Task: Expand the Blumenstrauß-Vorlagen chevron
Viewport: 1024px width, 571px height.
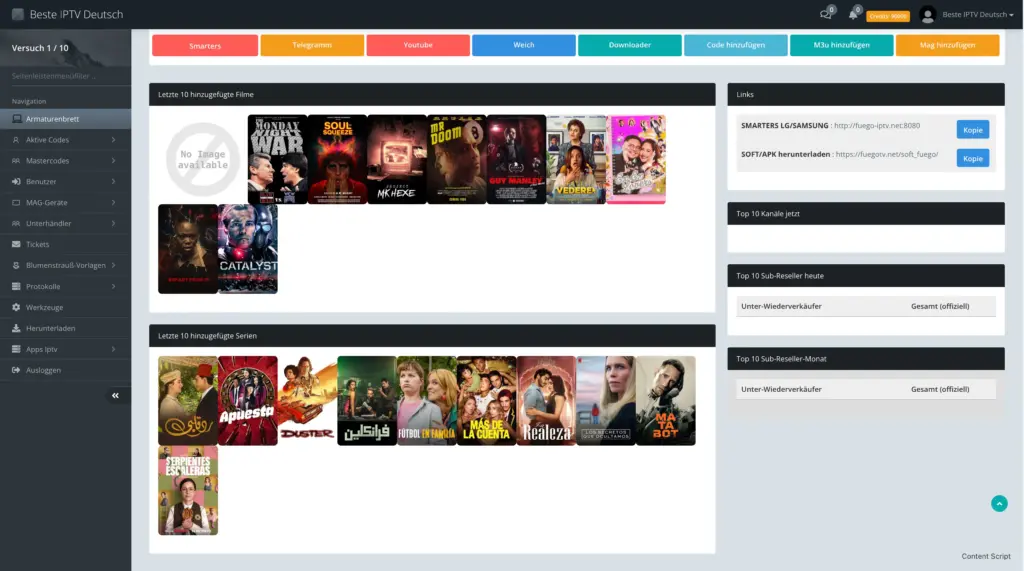Action: [114, 265]
